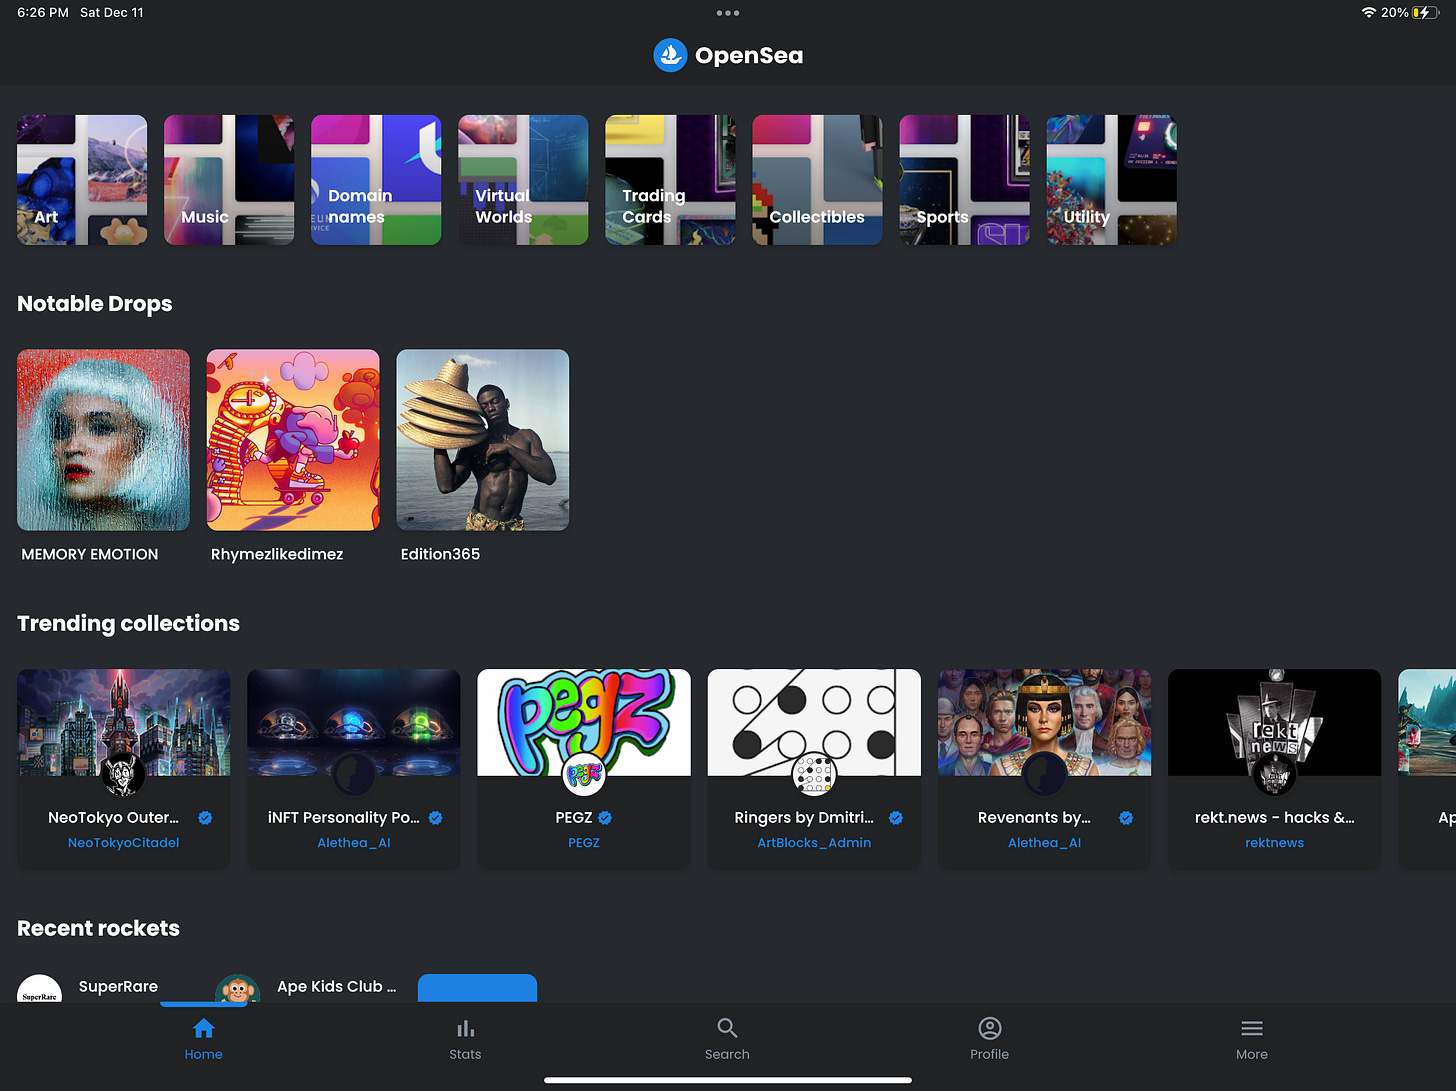Open the More menu tab
Screen dimensions: 1456x1091
1251,1040
